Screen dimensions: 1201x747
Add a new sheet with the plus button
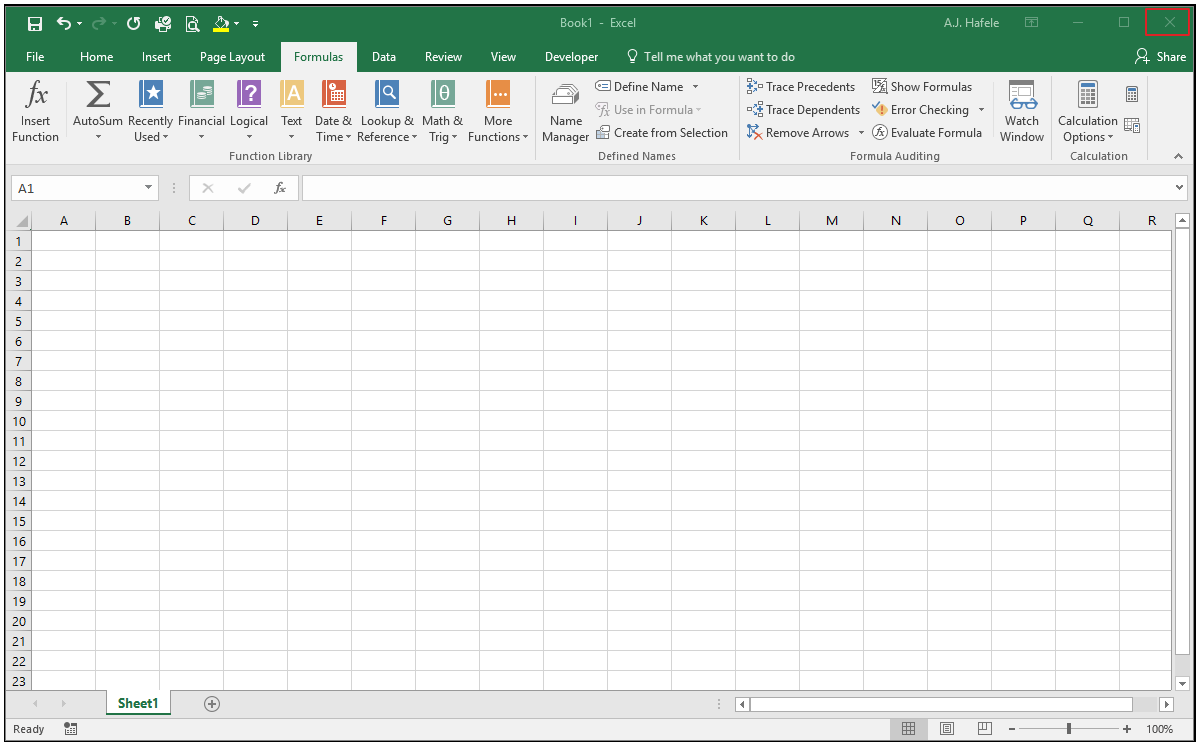pos(212,704)
